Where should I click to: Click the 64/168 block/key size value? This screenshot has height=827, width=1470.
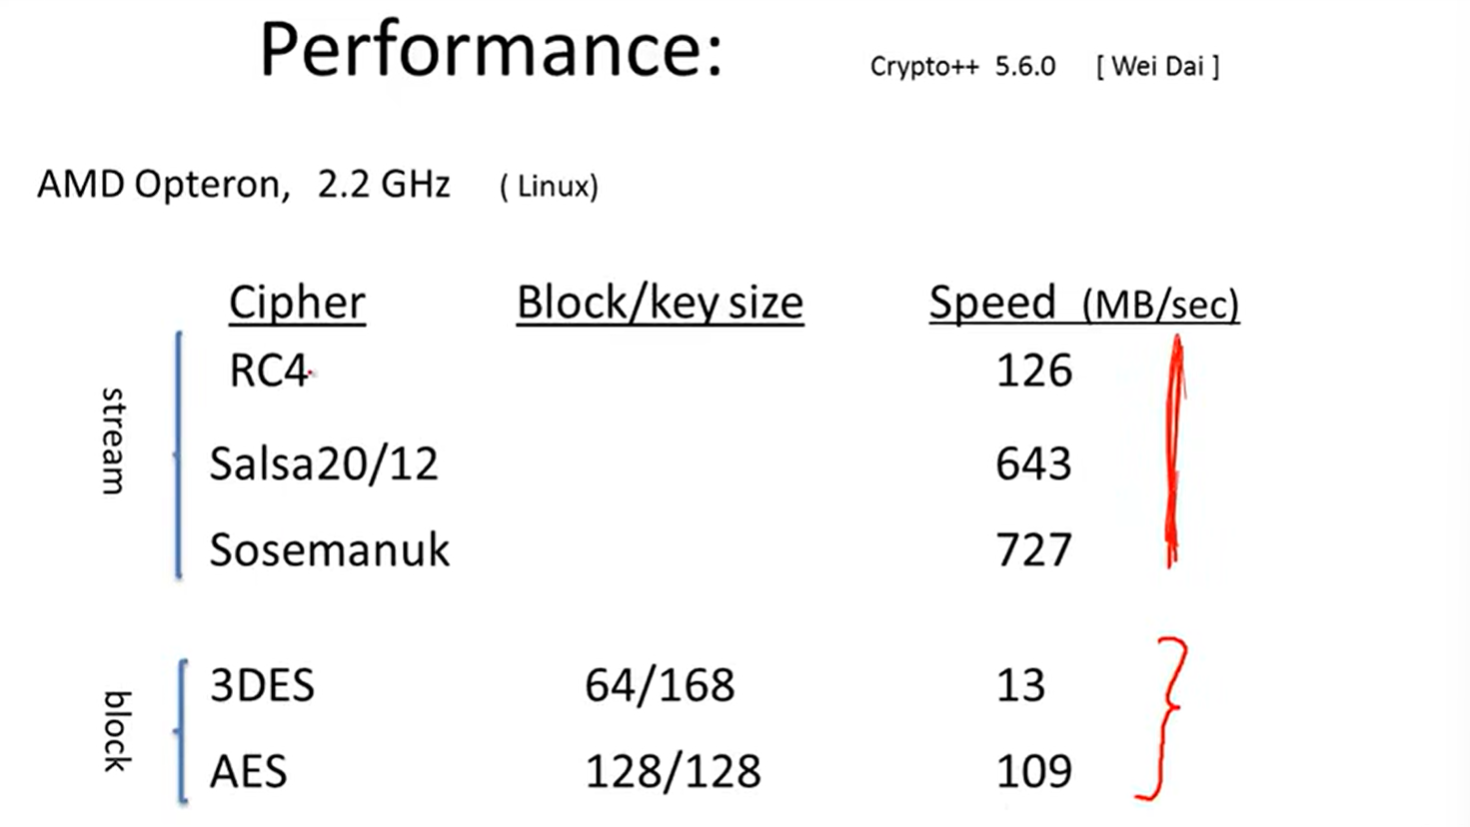click(x=660, y=686)
